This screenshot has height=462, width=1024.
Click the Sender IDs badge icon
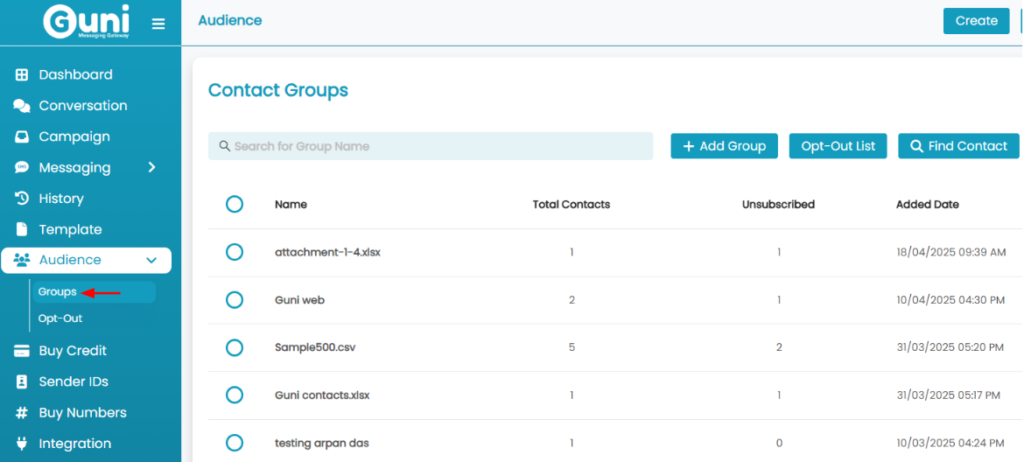click(x=22, y=382)
